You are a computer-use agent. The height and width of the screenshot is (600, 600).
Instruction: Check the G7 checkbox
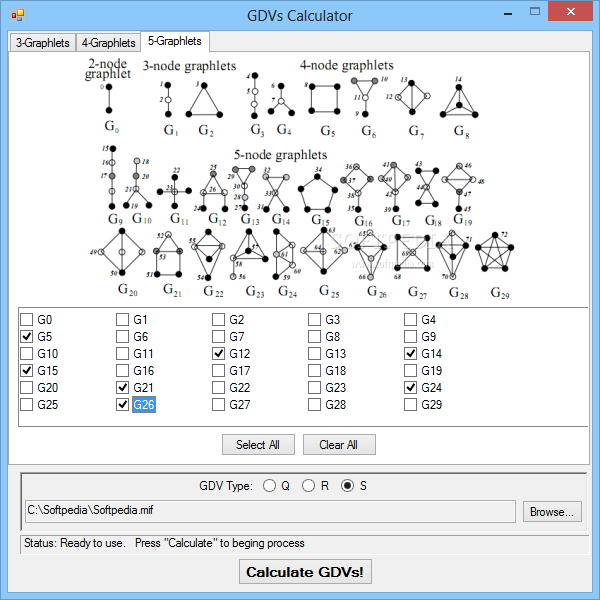[218, 337]
